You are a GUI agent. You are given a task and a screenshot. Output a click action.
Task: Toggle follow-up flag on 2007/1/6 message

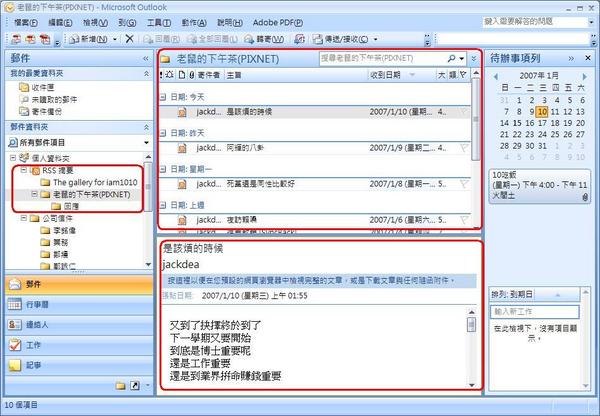coord(463,220)
